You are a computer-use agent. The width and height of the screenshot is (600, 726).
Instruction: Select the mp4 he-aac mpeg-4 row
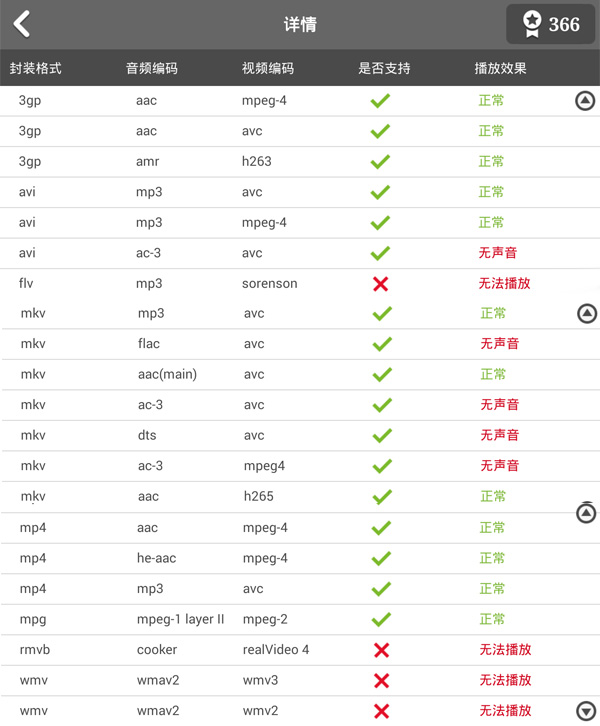point(300,558)
